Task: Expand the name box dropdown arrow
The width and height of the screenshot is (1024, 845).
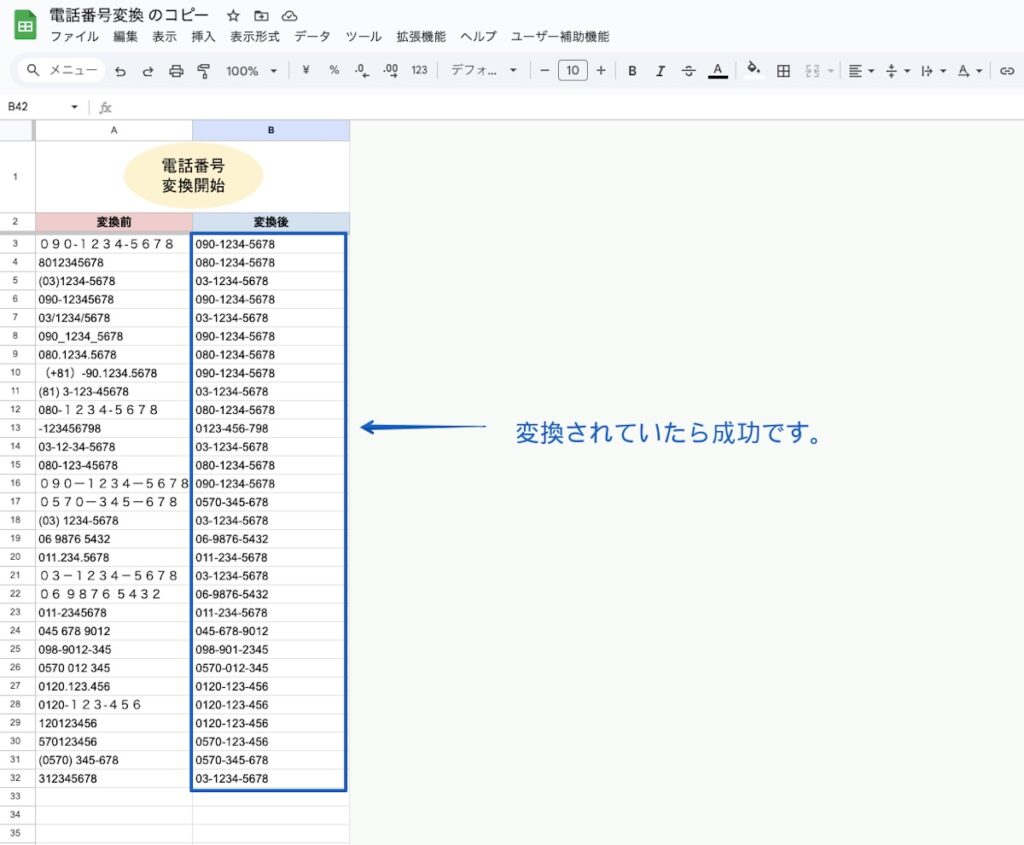Action: pyautogui.click(x=74, y=106)
